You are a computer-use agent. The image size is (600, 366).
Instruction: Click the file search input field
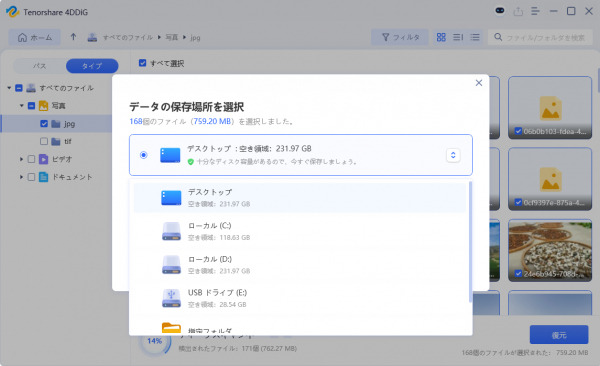click(x=540, y=37)
